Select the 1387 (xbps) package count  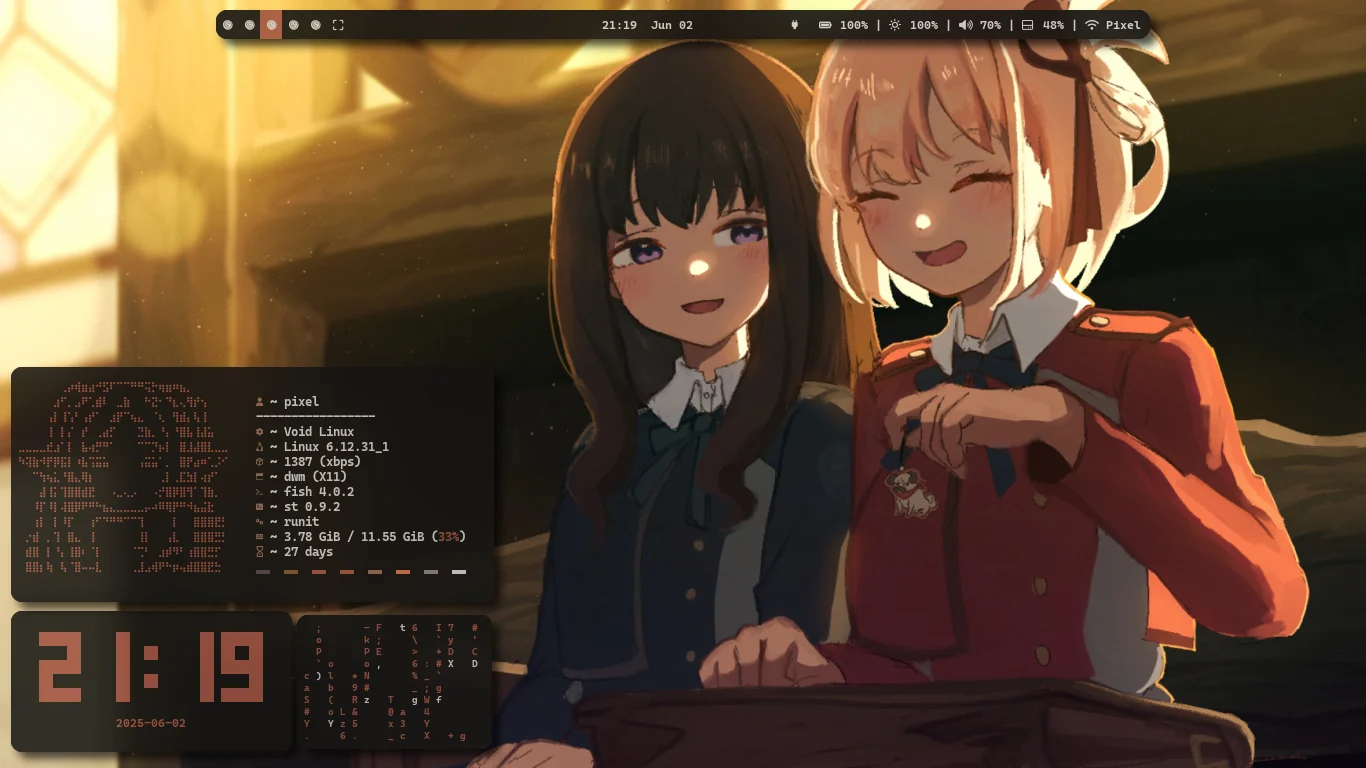(322, 462)
